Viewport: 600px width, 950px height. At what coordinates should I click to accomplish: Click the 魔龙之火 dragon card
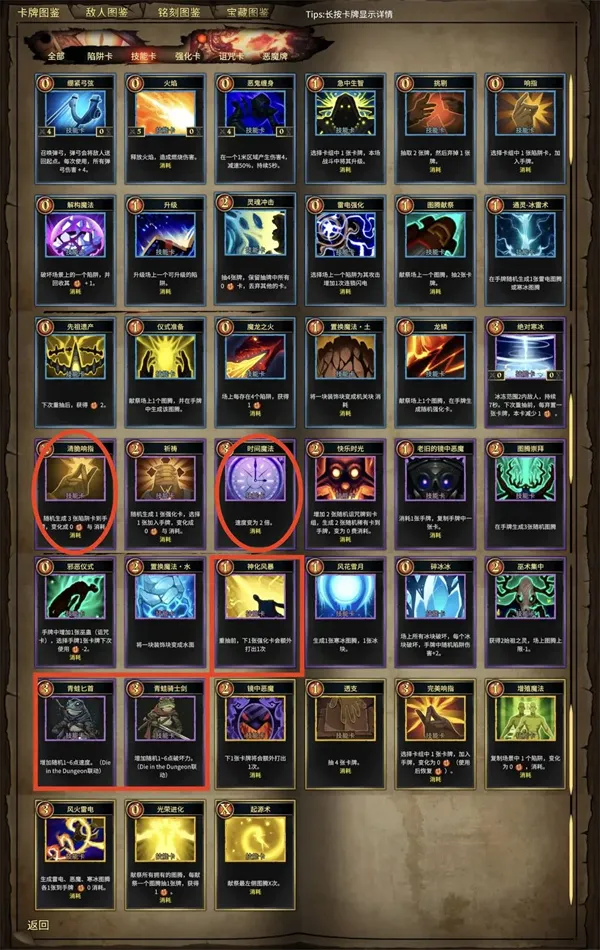pyautogui.click(x=255, y=371)
